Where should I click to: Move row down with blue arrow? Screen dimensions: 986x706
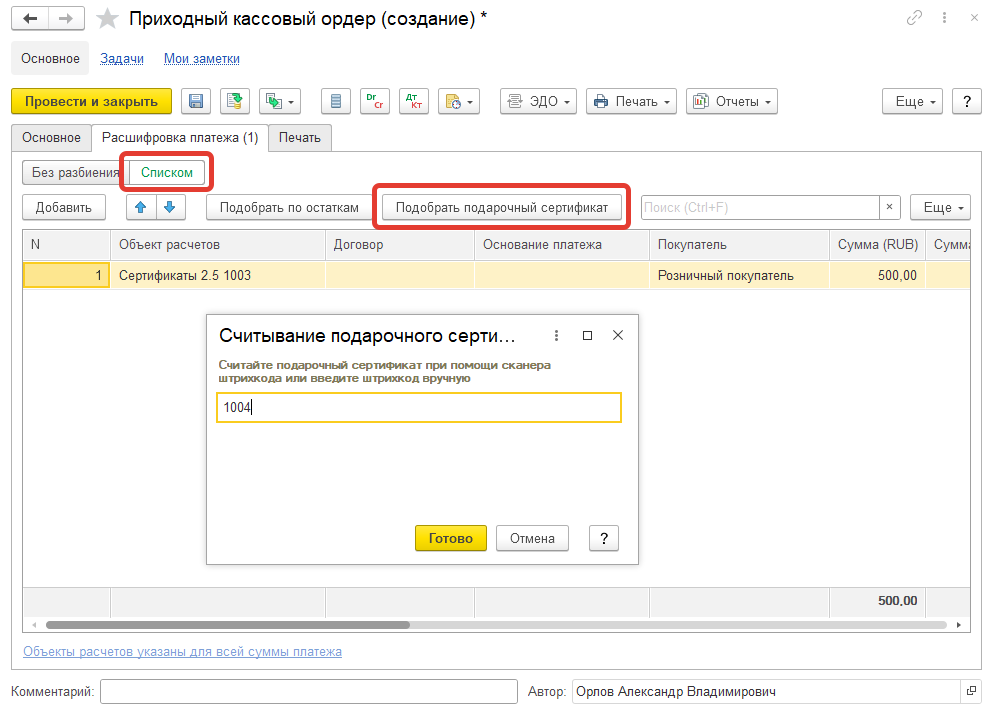click(x=169, y=207)
